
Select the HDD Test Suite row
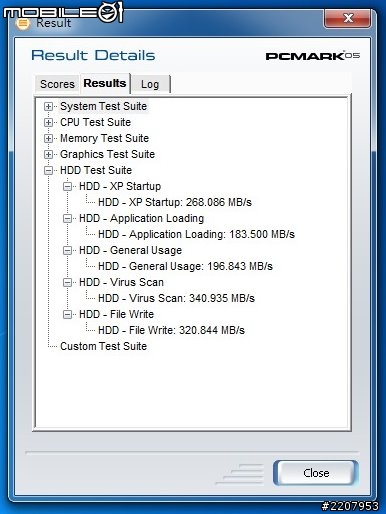(x=96, y=170)
